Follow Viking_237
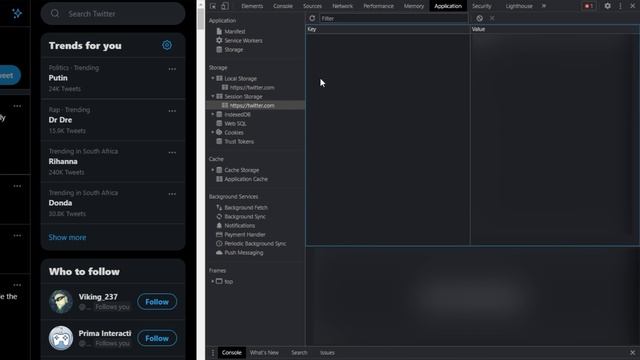Image resolution: width=640 pixels, height=360 pixels. pyautogui.click(x=157, y=302)
